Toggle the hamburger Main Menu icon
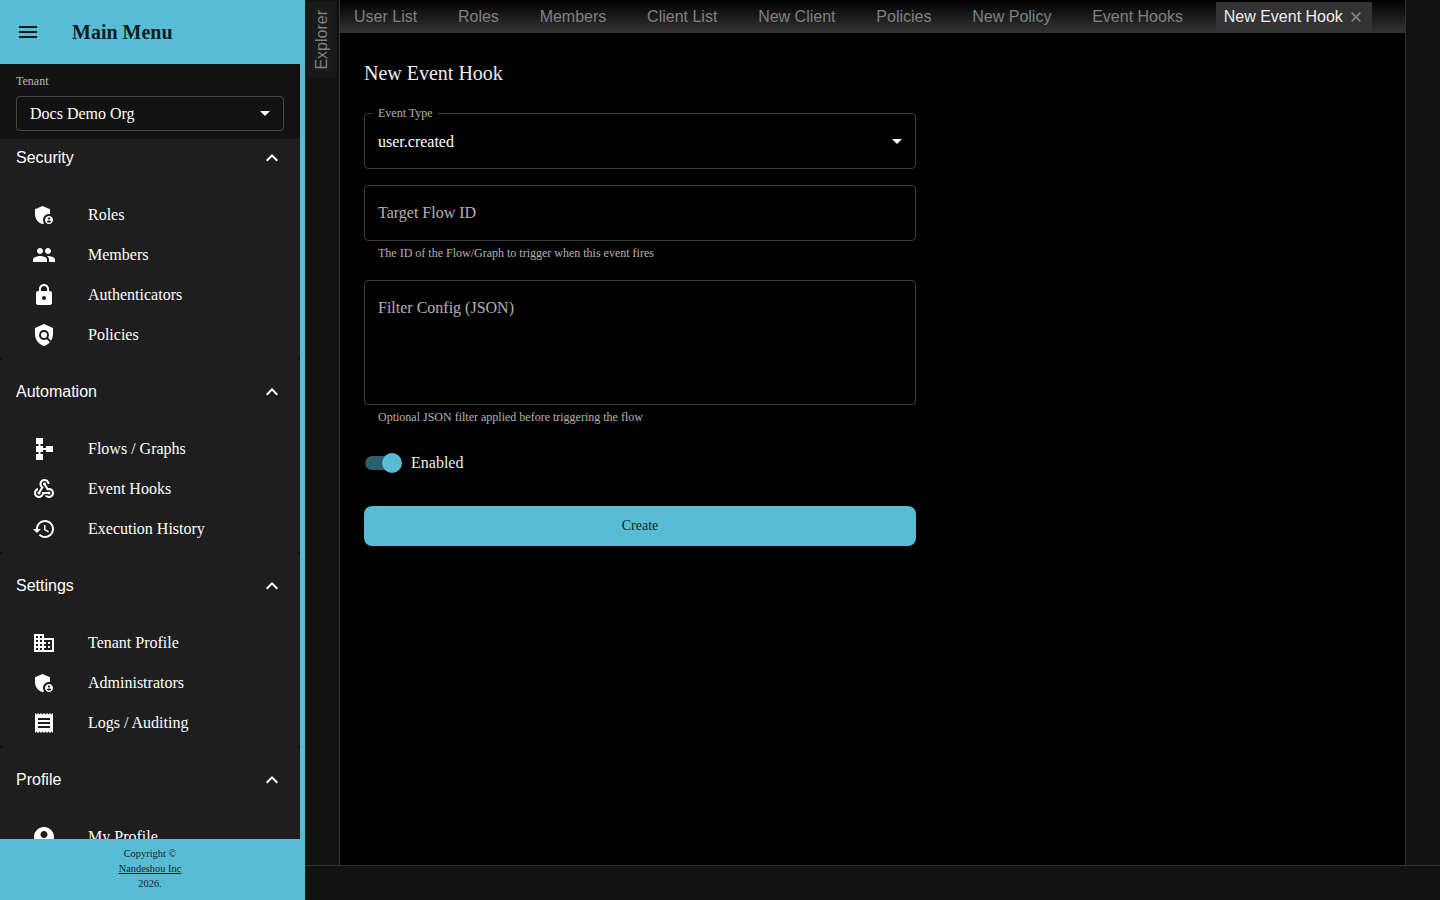The image size is (1440, 900). point(28,32)
